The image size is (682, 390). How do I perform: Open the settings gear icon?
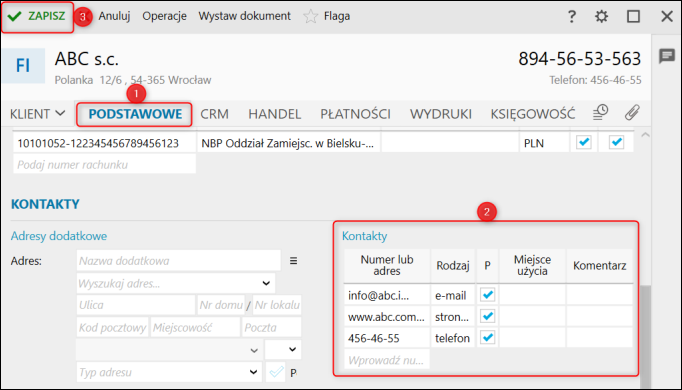point(602,17)
